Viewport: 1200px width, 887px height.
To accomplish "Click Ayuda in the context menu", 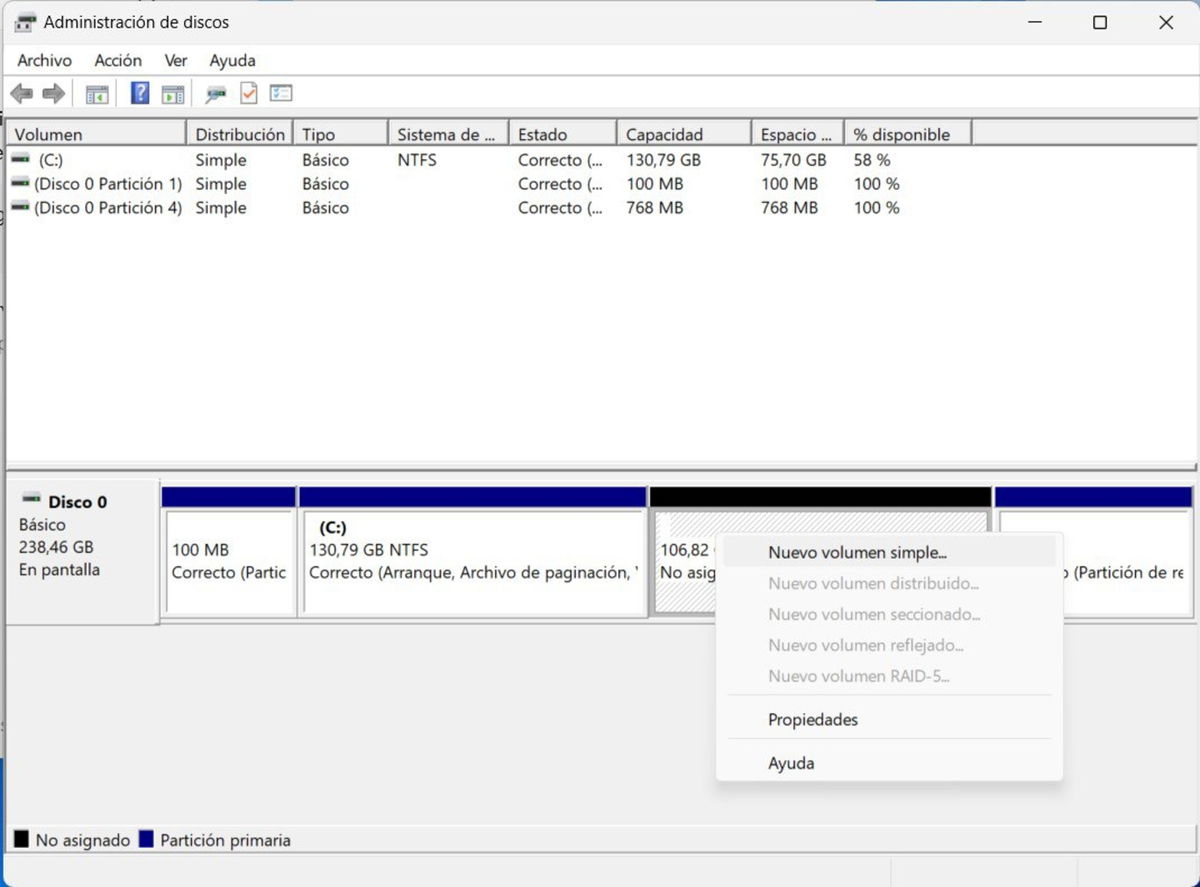I will pos(791,763).
